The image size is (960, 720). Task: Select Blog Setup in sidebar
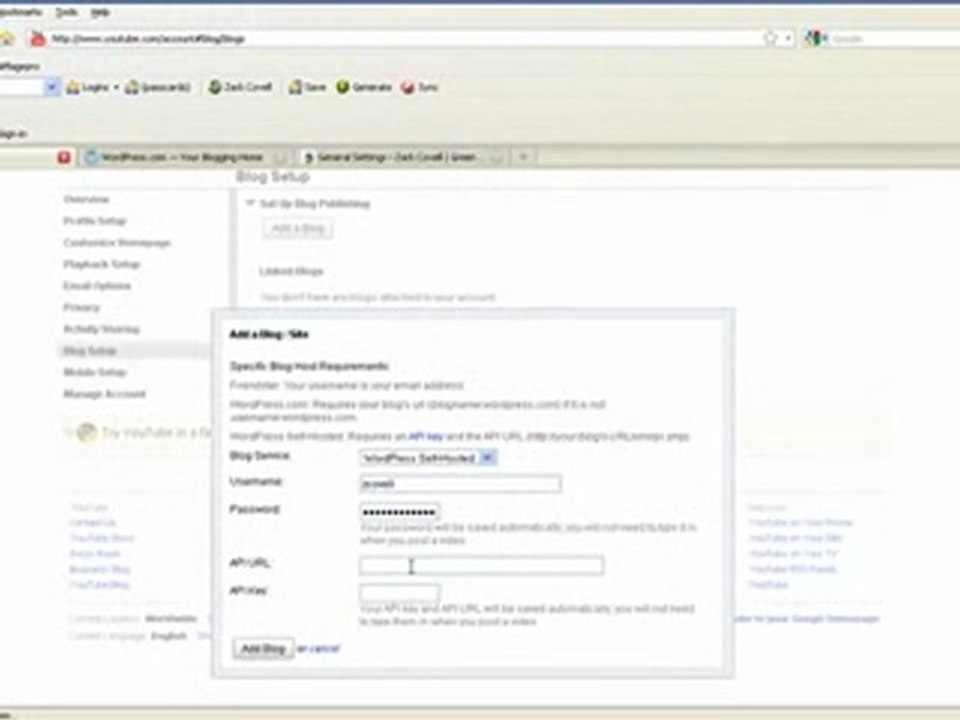[x=90, y=351]
